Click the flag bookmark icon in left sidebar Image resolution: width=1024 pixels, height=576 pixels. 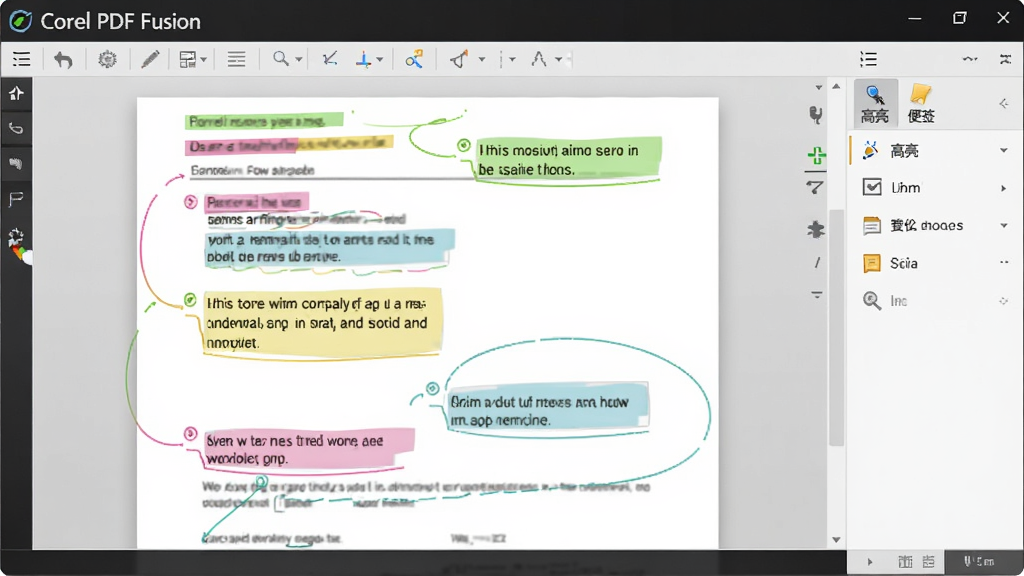16,199
